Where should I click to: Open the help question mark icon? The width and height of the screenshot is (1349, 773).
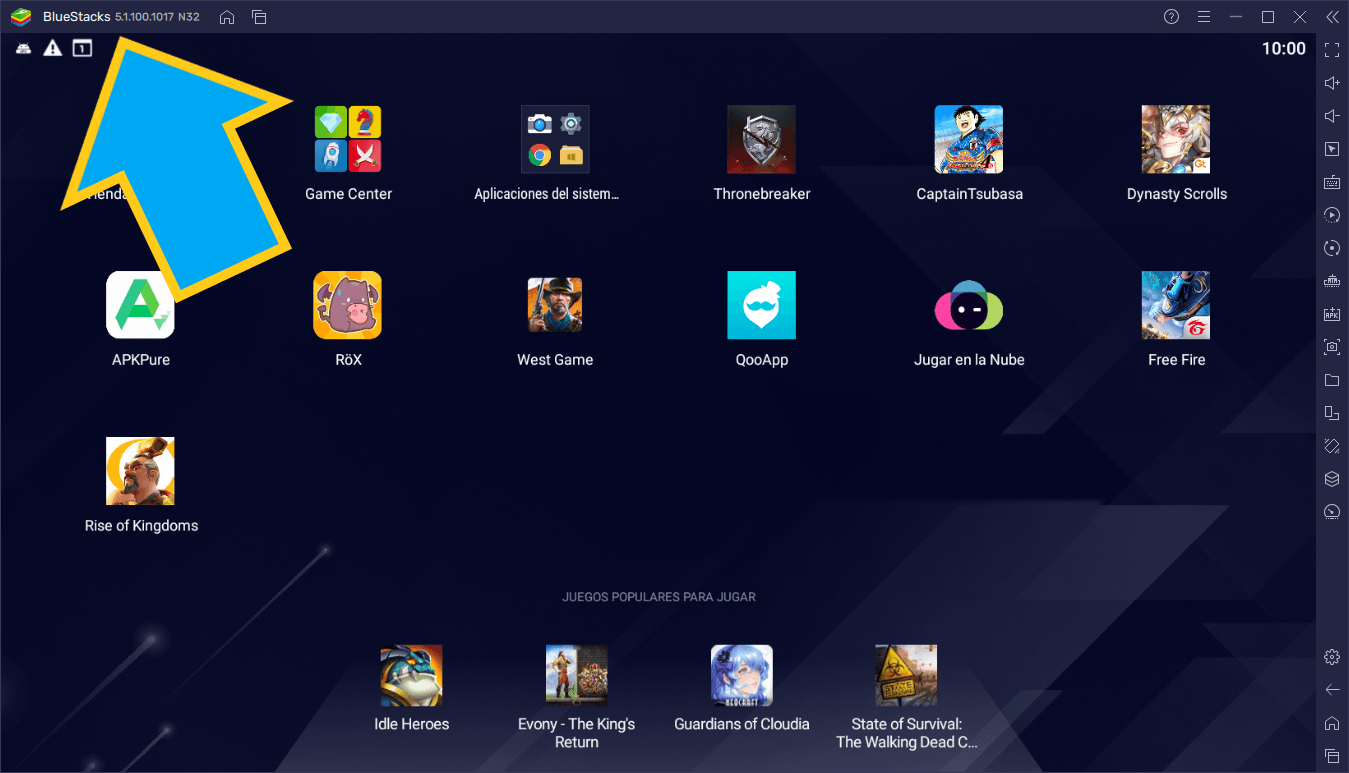(x=1172, y=17)
